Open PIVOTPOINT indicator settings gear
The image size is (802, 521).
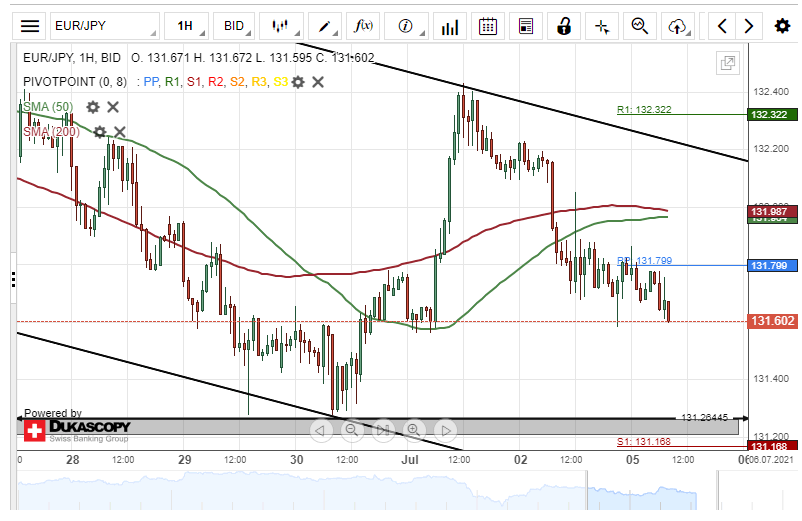pyautogui.click(x=298, y=82)
